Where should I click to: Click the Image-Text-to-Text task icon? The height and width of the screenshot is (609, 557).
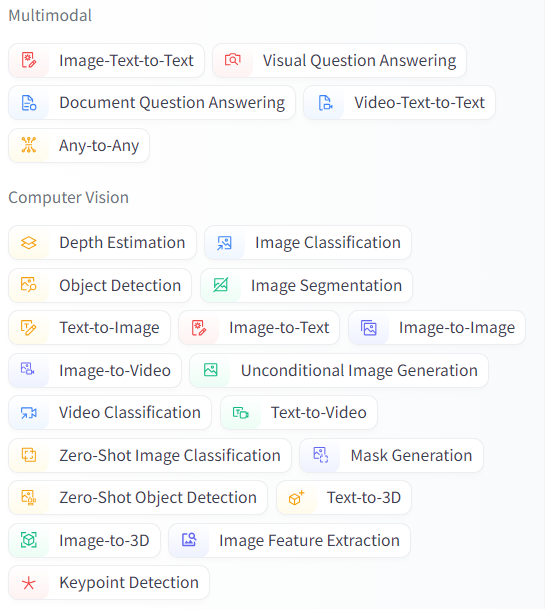[29, 60]
